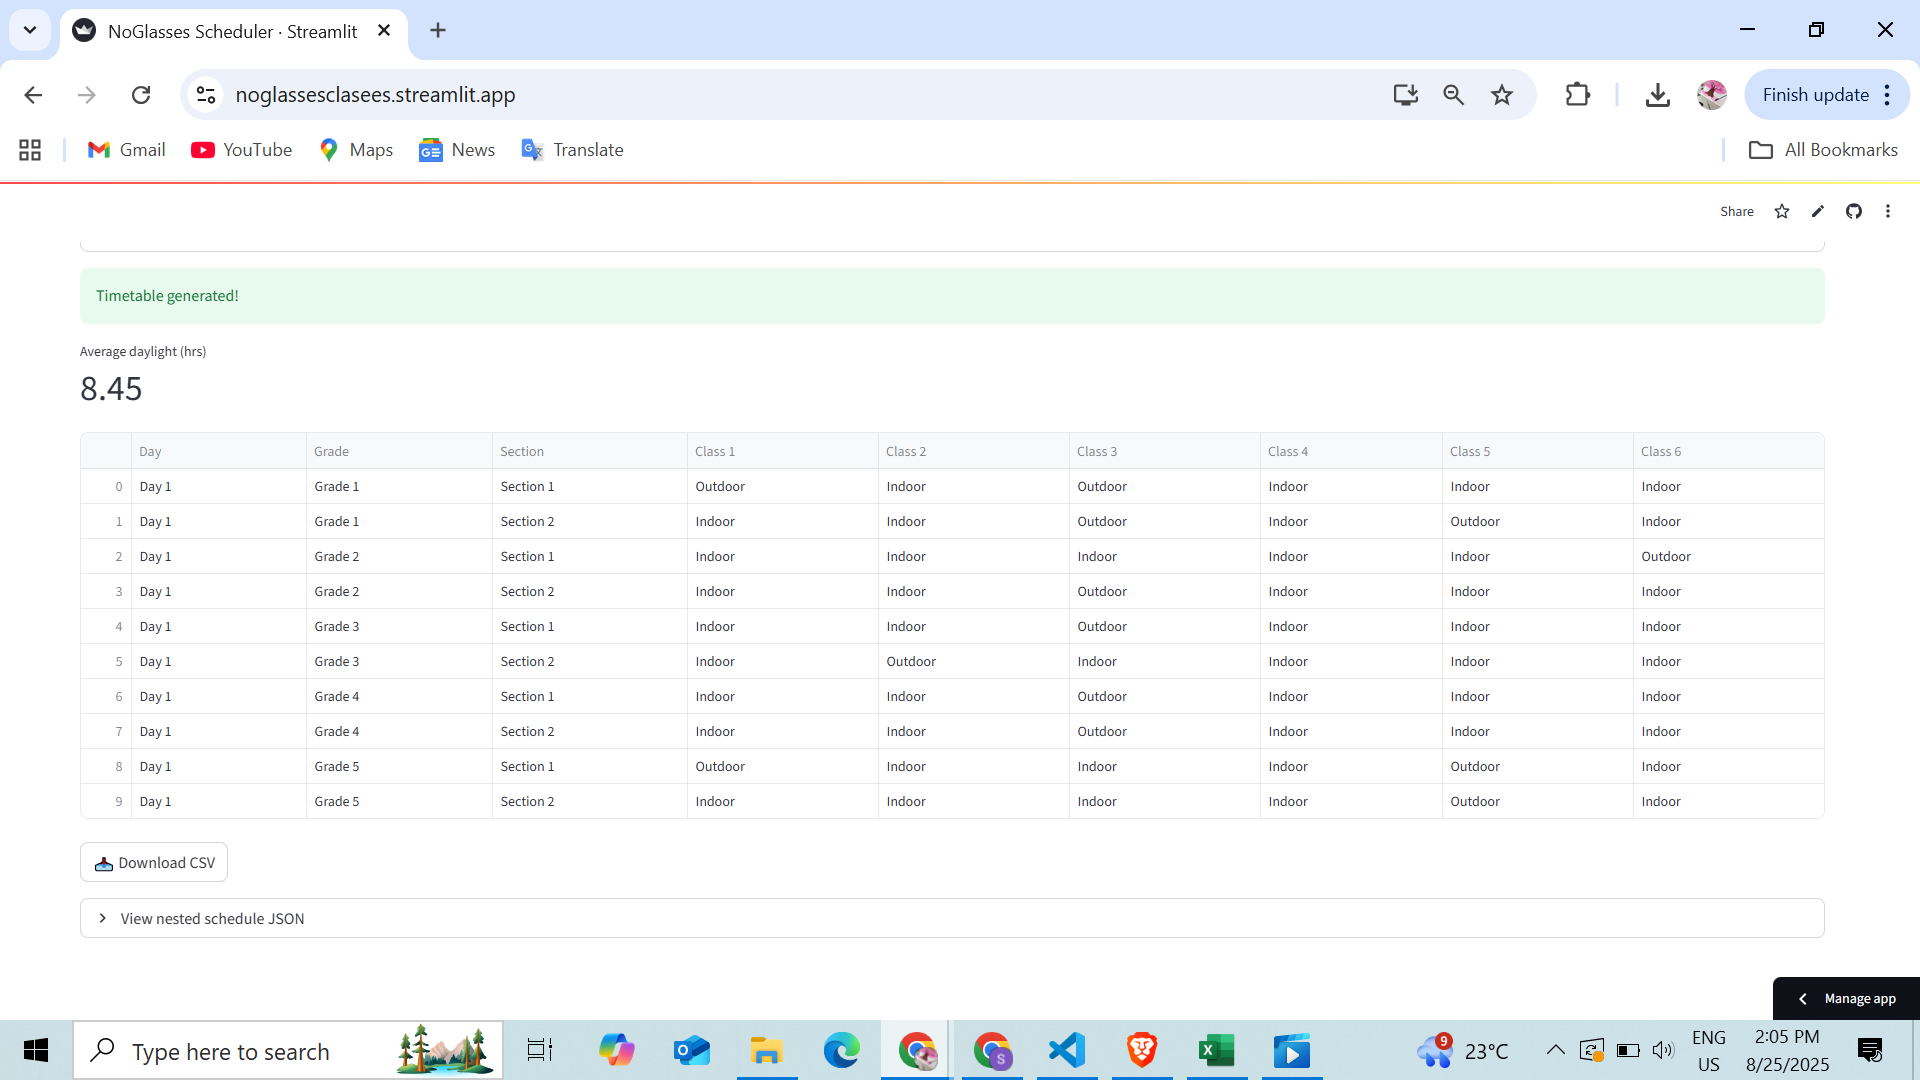Viewport: 1920px width, 1080px height.
Task: Click the edit pencil icon
Action: click(1818, 211)
